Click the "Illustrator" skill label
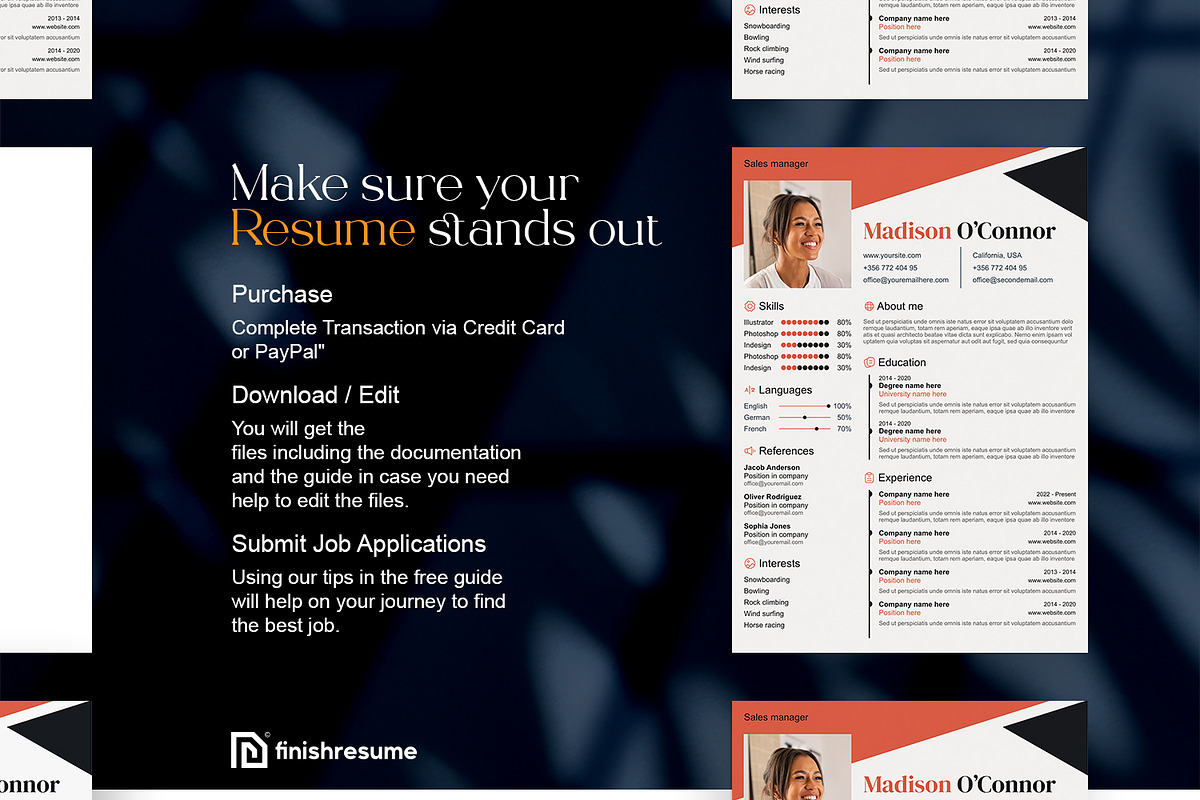The image size is (1200, 800). pyautogui.click(x=759, y=322)
